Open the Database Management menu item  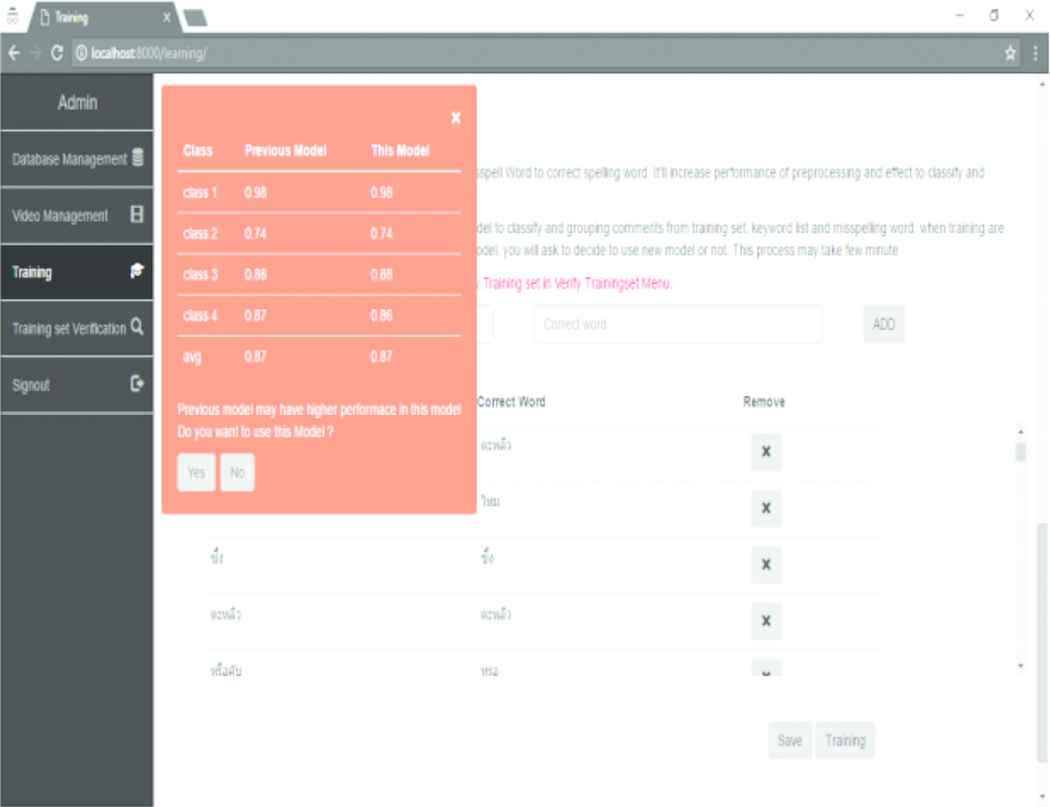[x=70, y=160]
